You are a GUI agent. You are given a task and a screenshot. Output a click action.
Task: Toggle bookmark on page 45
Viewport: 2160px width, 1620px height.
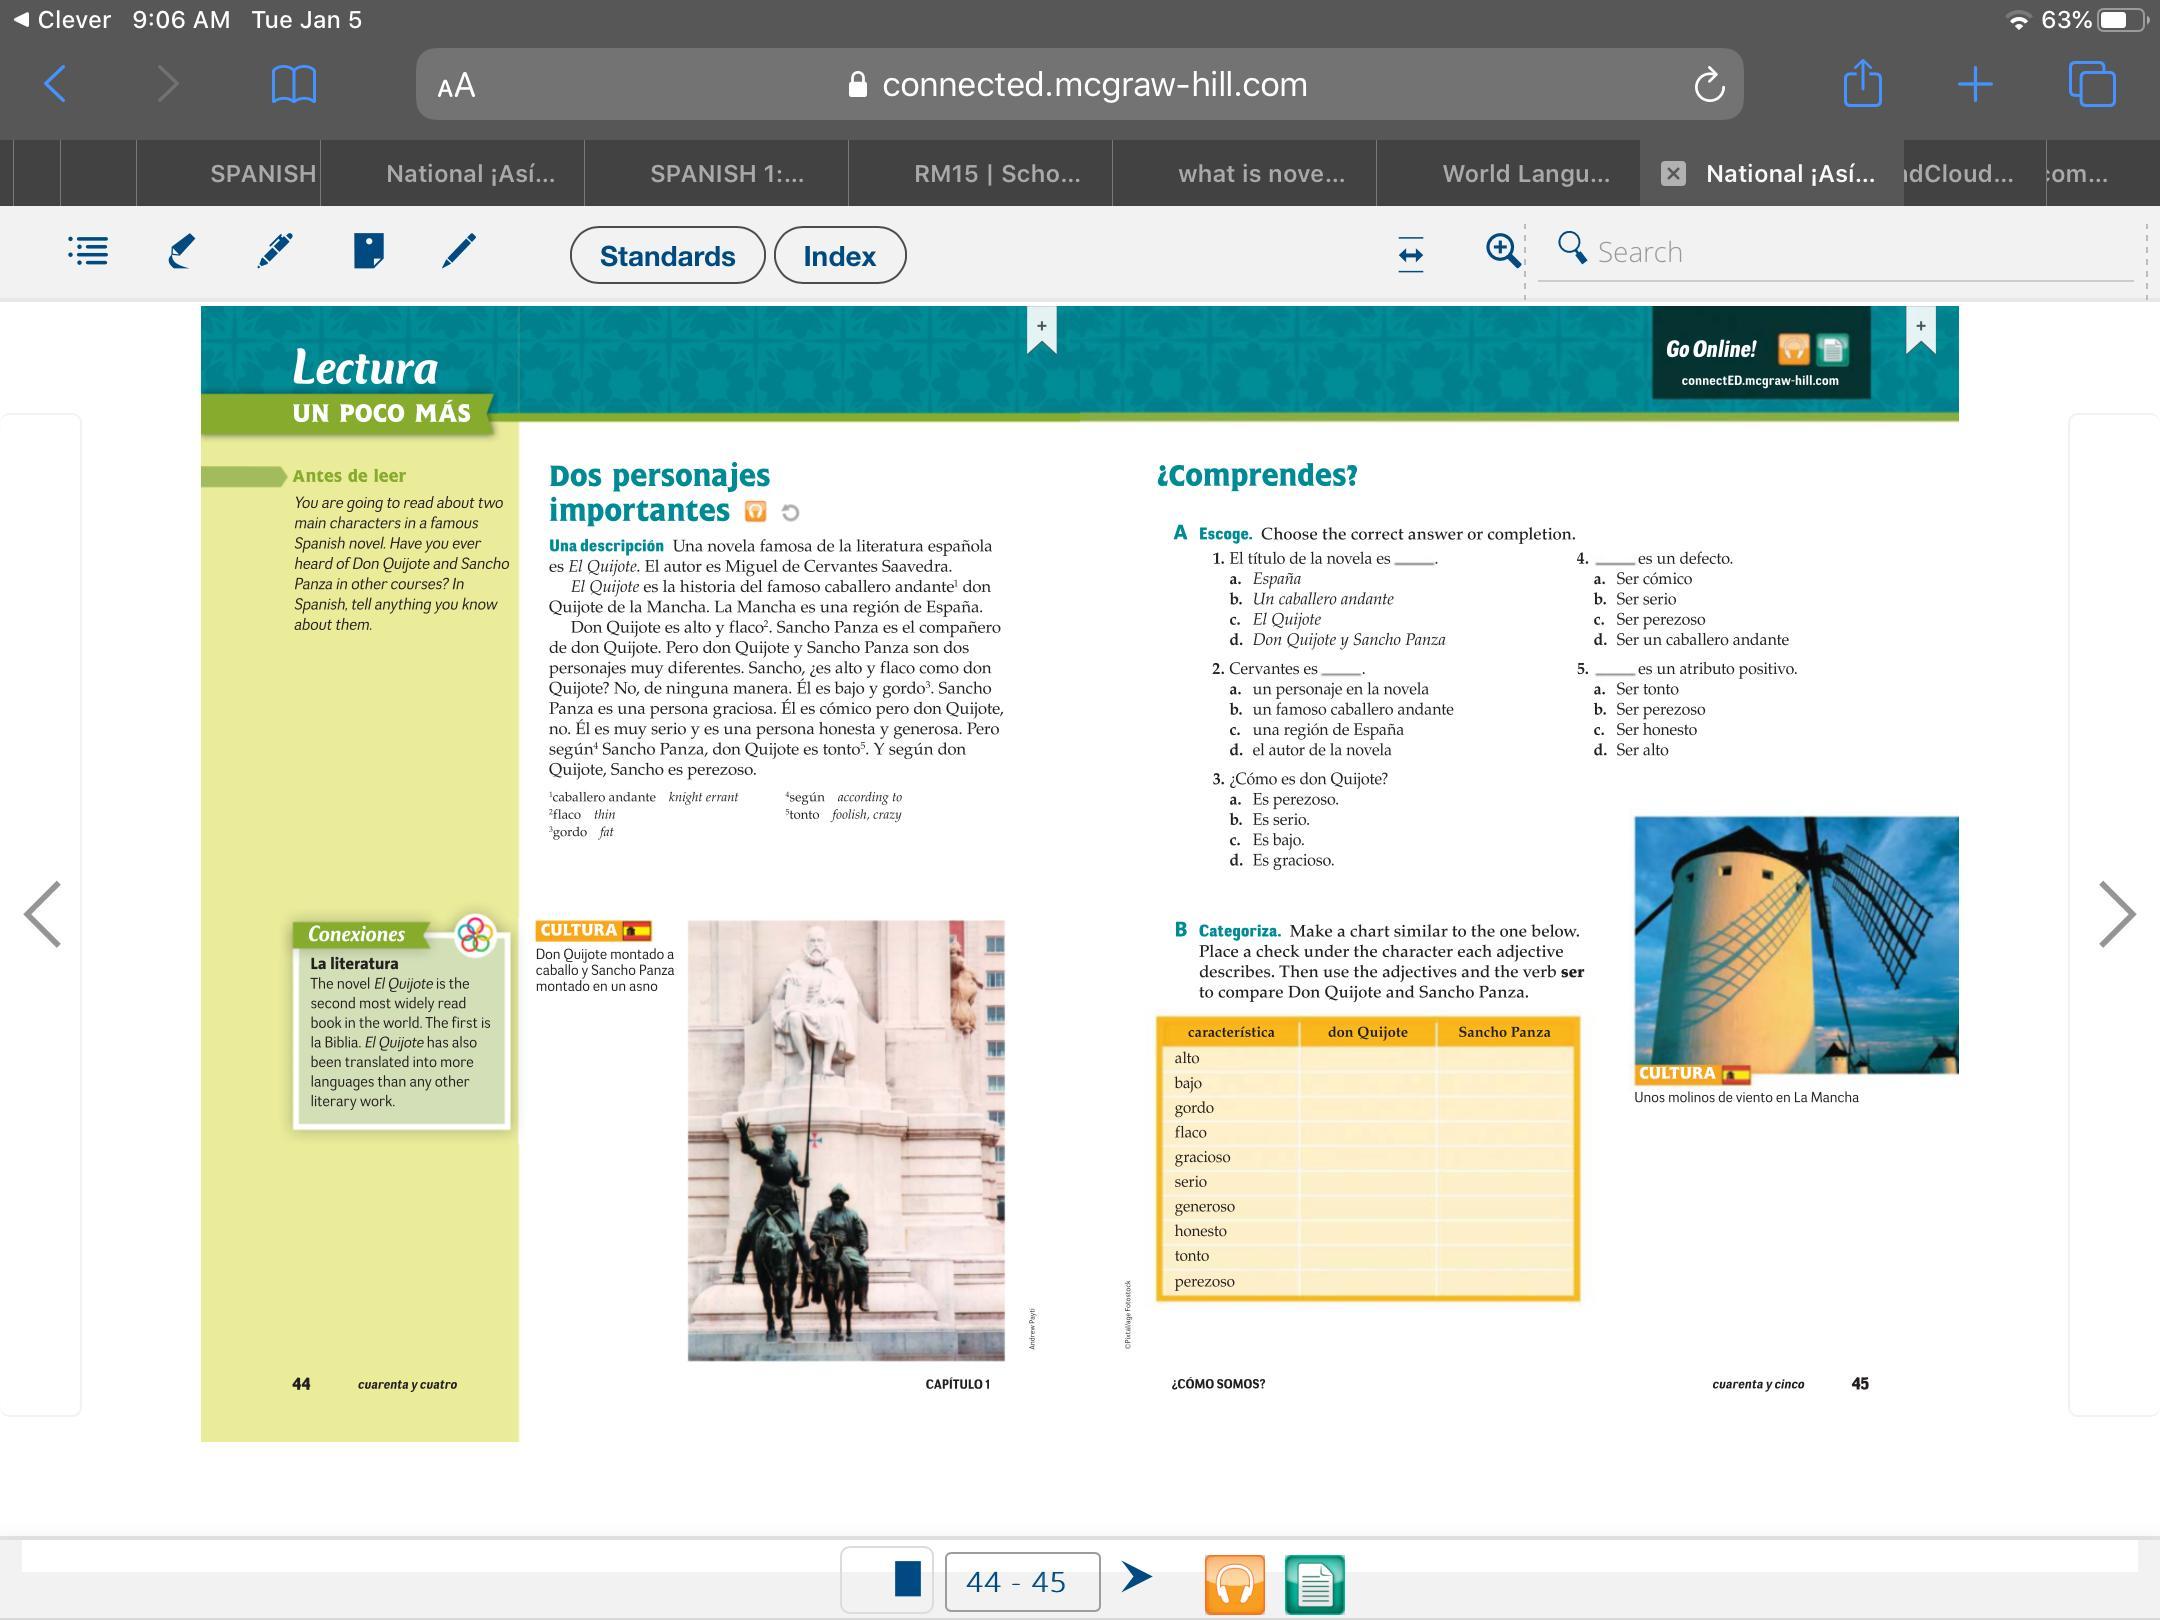click(x=1920, y=330)
